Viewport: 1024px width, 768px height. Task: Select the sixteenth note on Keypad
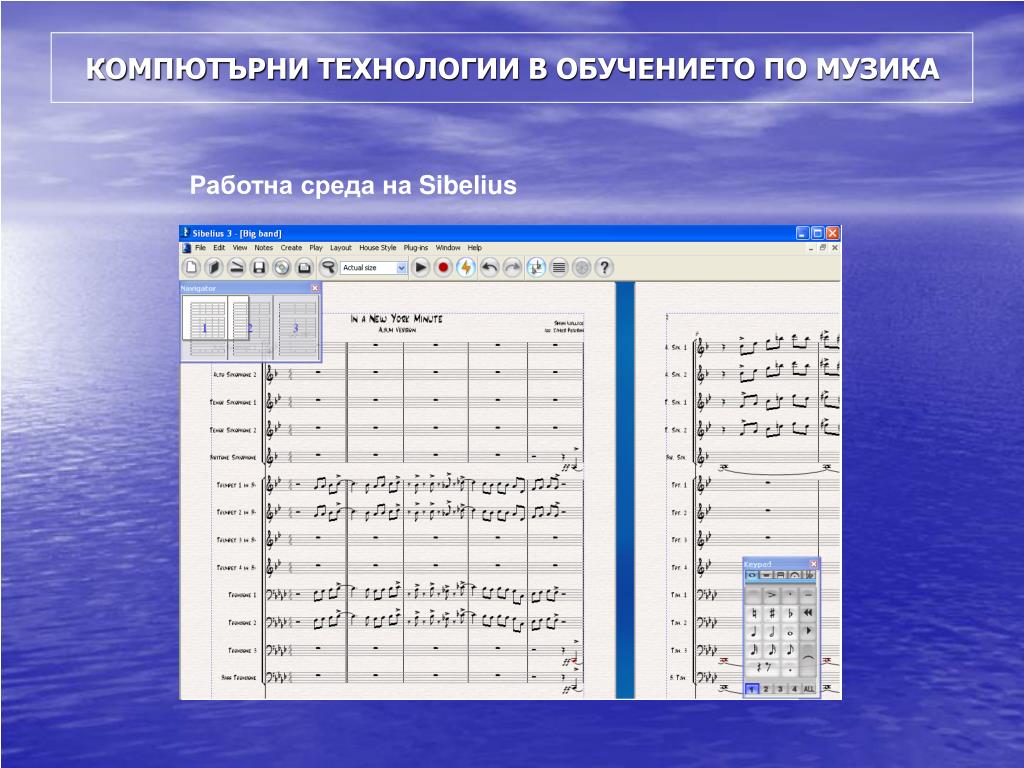click(771, 650)
